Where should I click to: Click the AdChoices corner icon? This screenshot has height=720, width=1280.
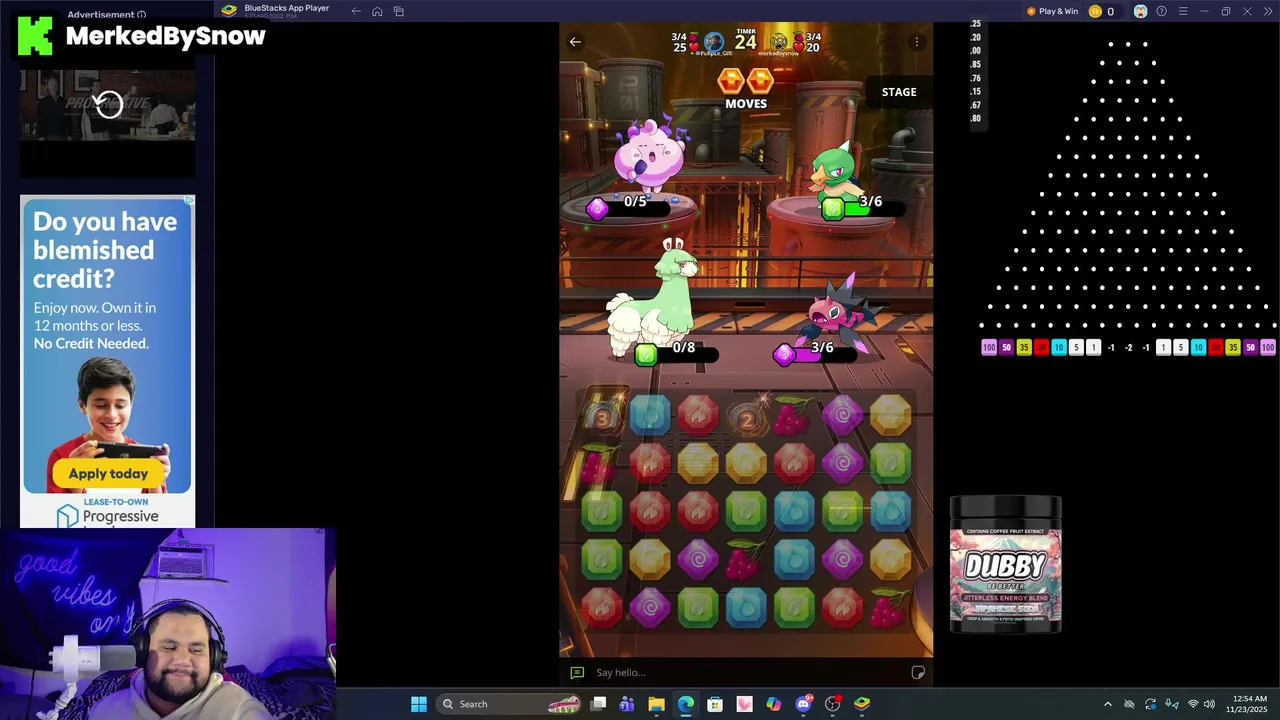[x=188, y=201]
